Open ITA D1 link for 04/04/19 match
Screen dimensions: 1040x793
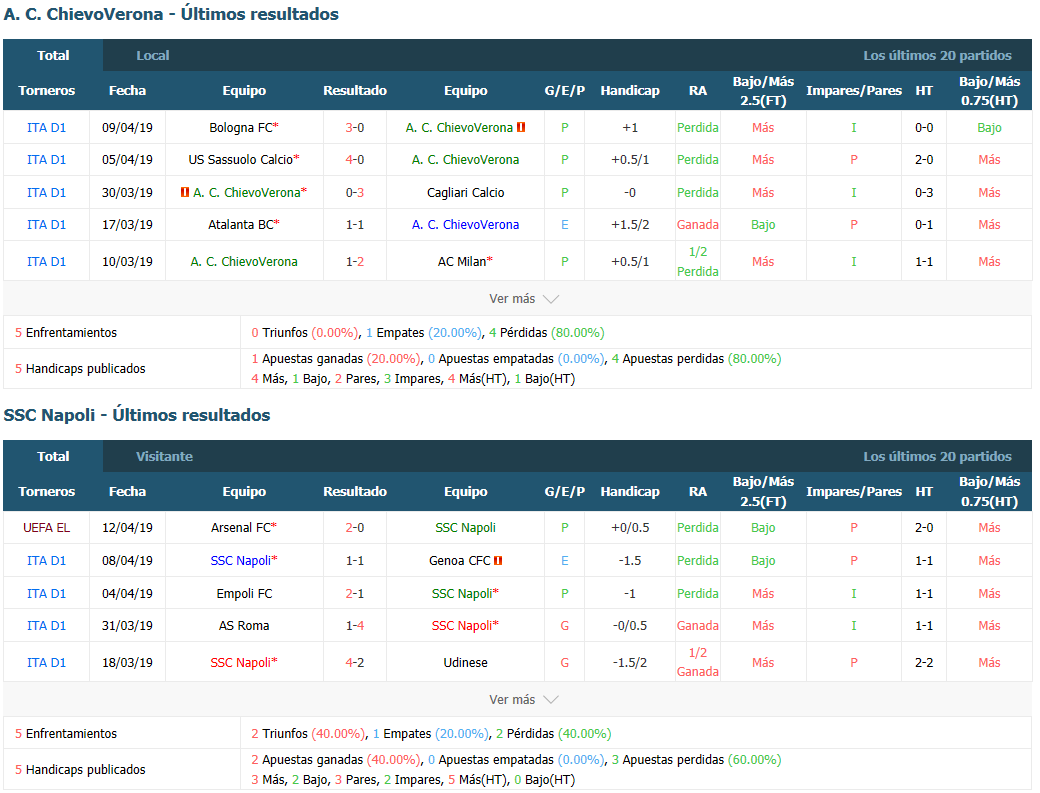click(x=46, y=593)
